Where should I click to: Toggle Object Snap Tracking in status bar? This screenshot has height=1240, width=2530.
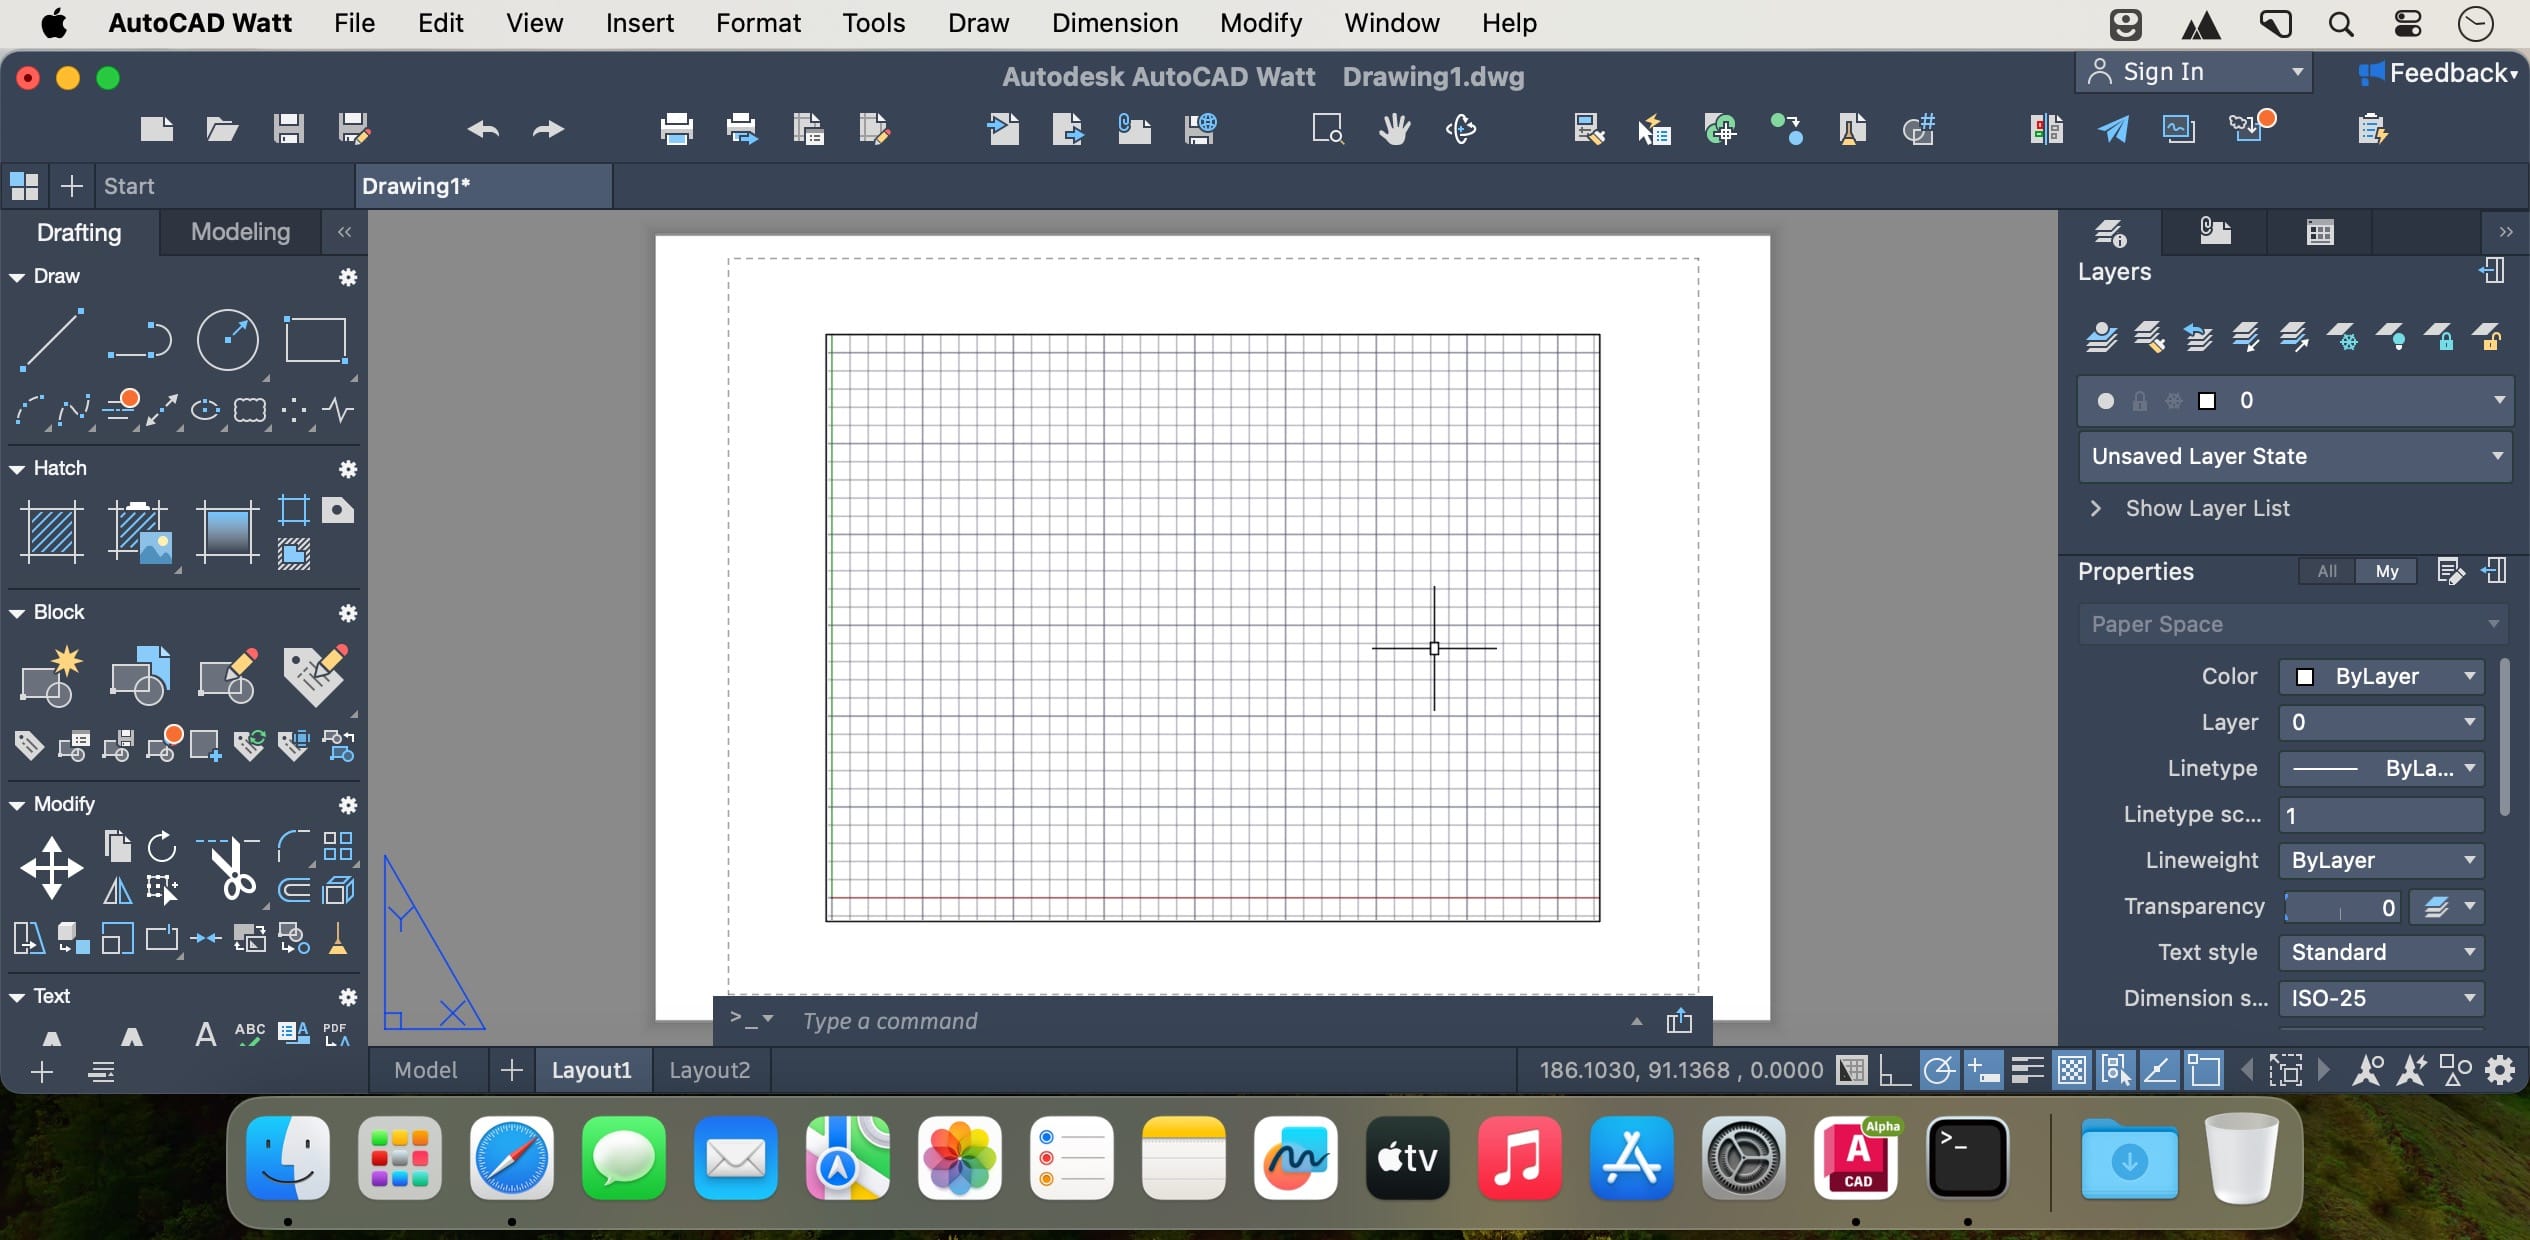tap(2160, 1070)
